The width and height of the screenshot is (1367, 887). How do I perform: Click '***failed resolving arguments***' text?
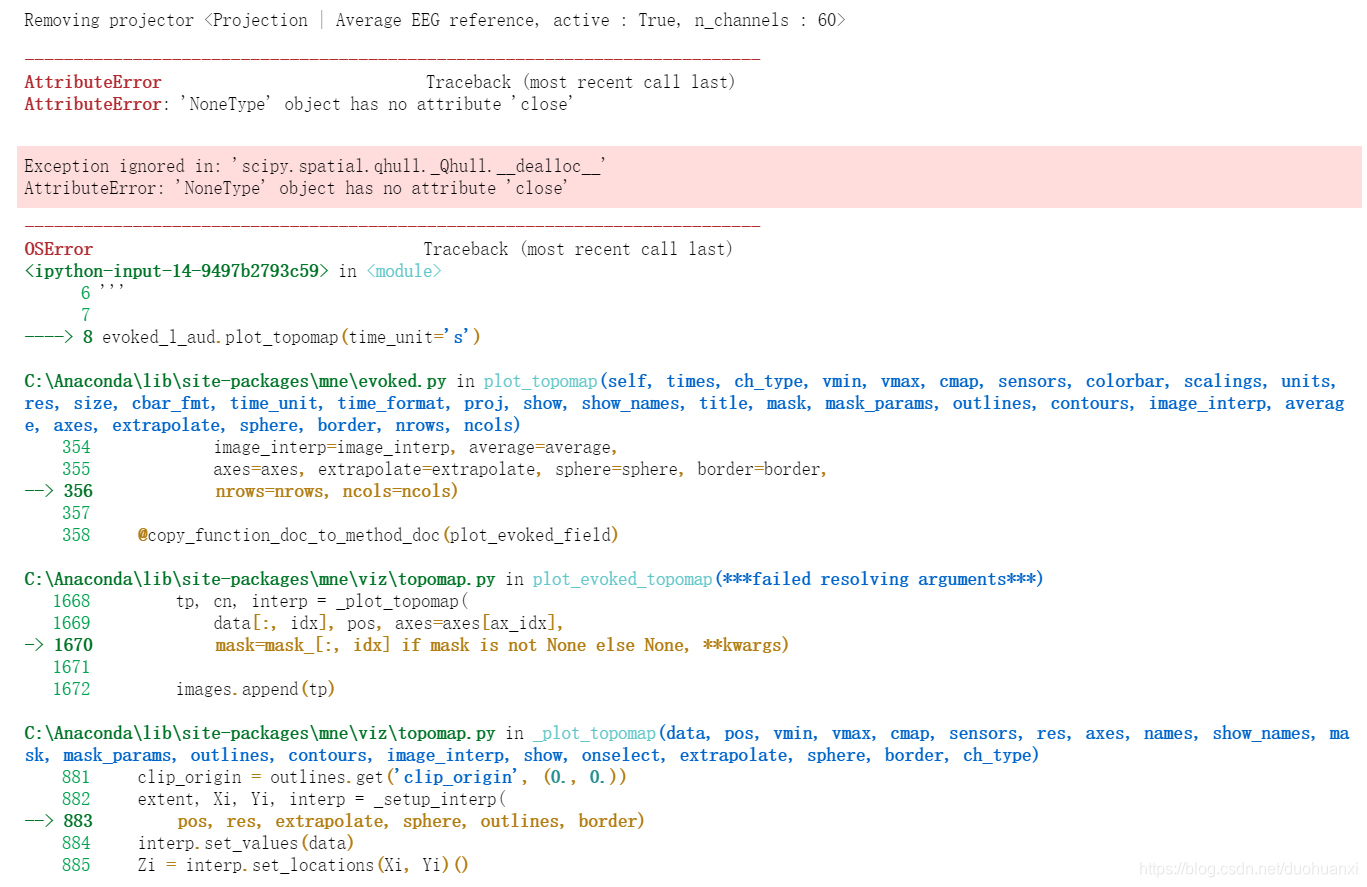coord(878,579)
